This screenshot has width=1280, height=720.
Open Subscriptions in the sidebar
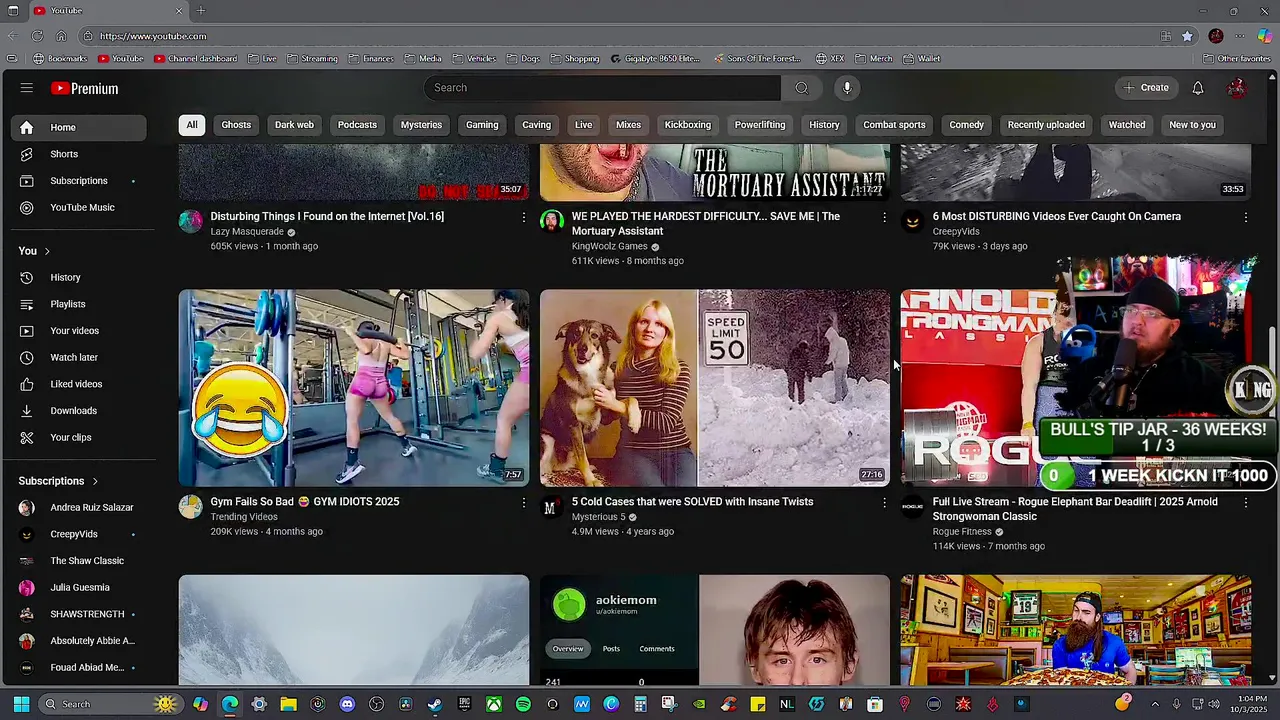tap(79, 181)
